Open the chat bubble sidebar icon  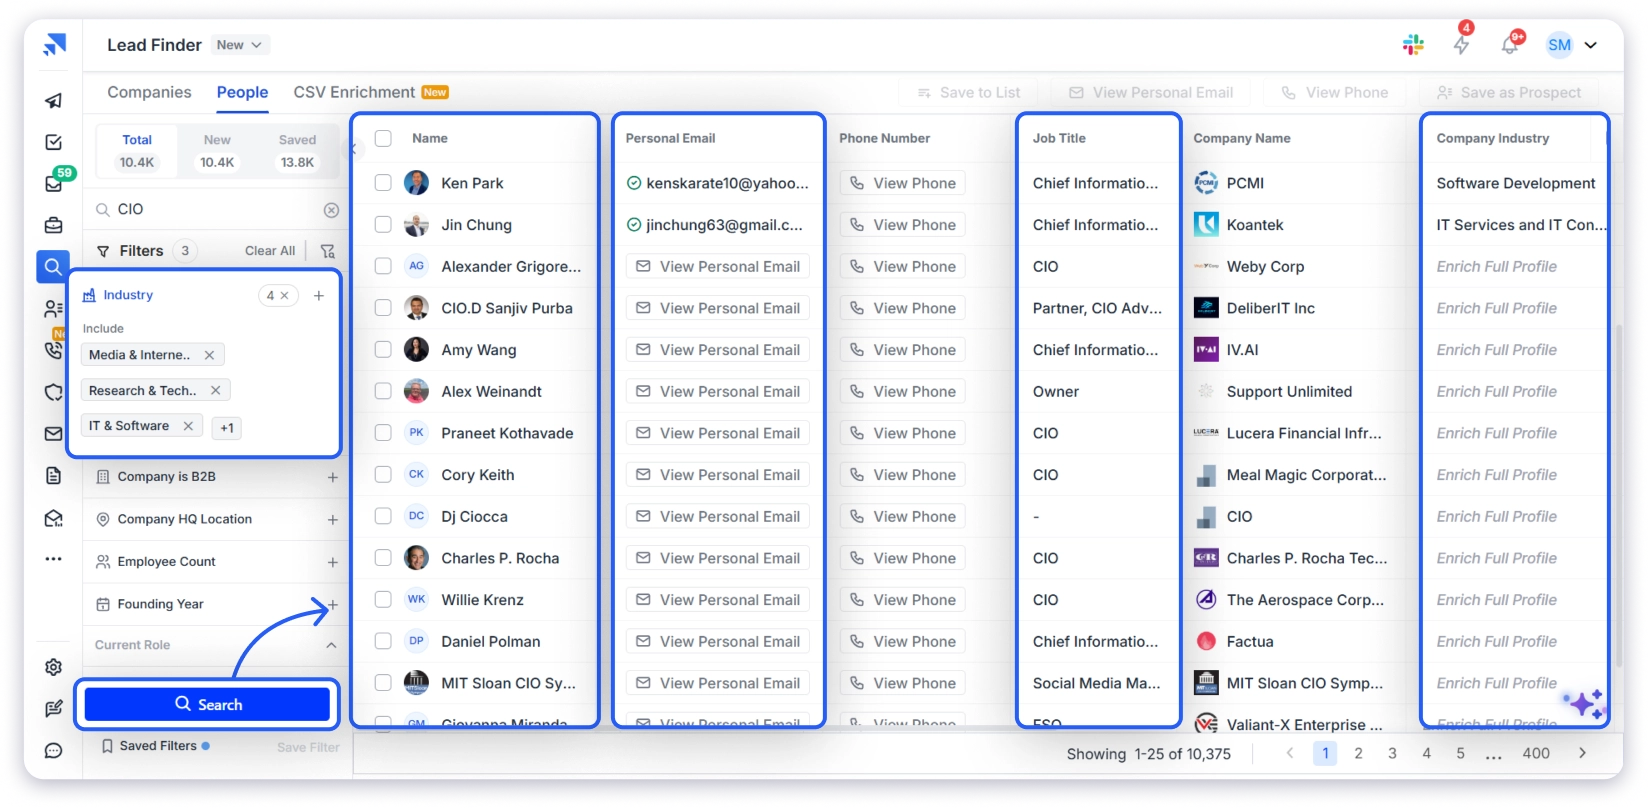54,751
